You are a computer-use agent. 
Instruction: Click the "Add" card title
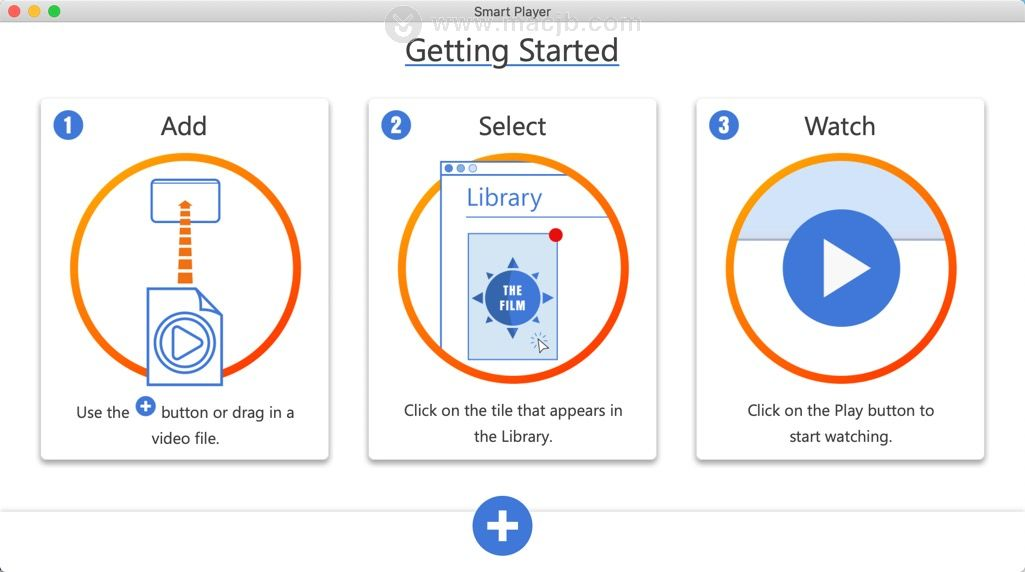click(184, 126)
